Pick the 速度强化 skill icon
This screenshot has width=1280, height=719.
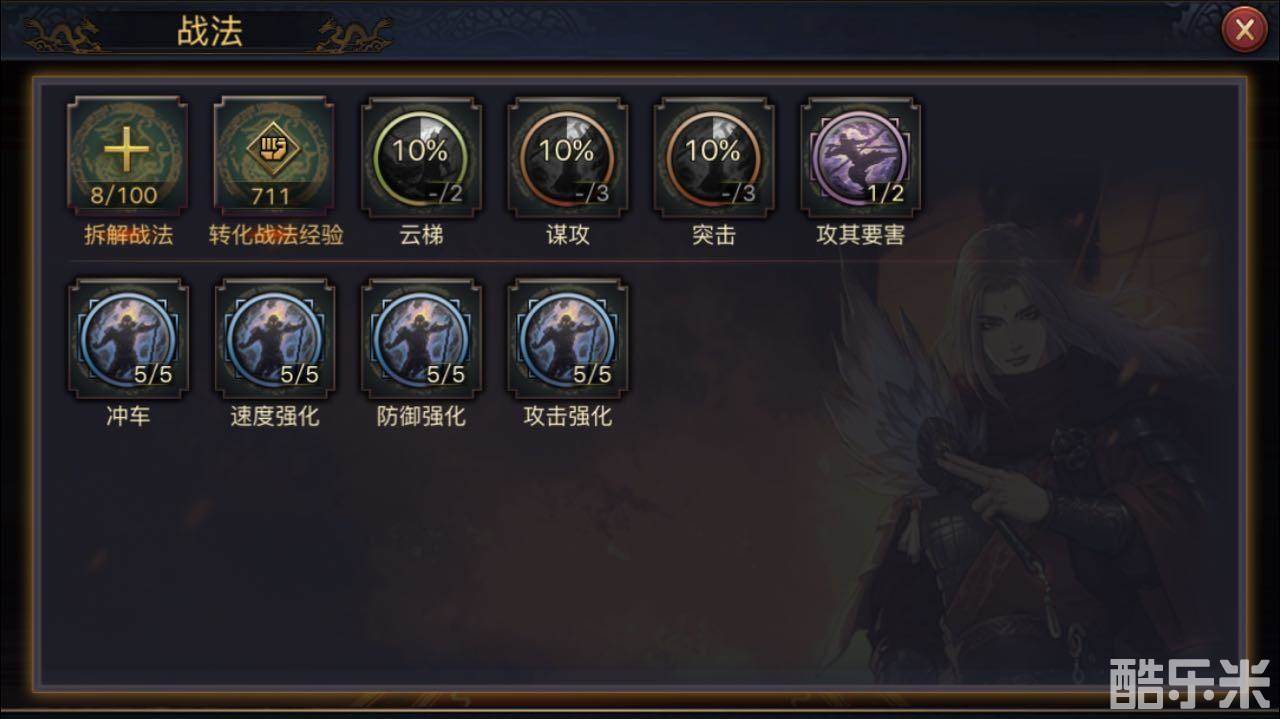pos(274,338)
